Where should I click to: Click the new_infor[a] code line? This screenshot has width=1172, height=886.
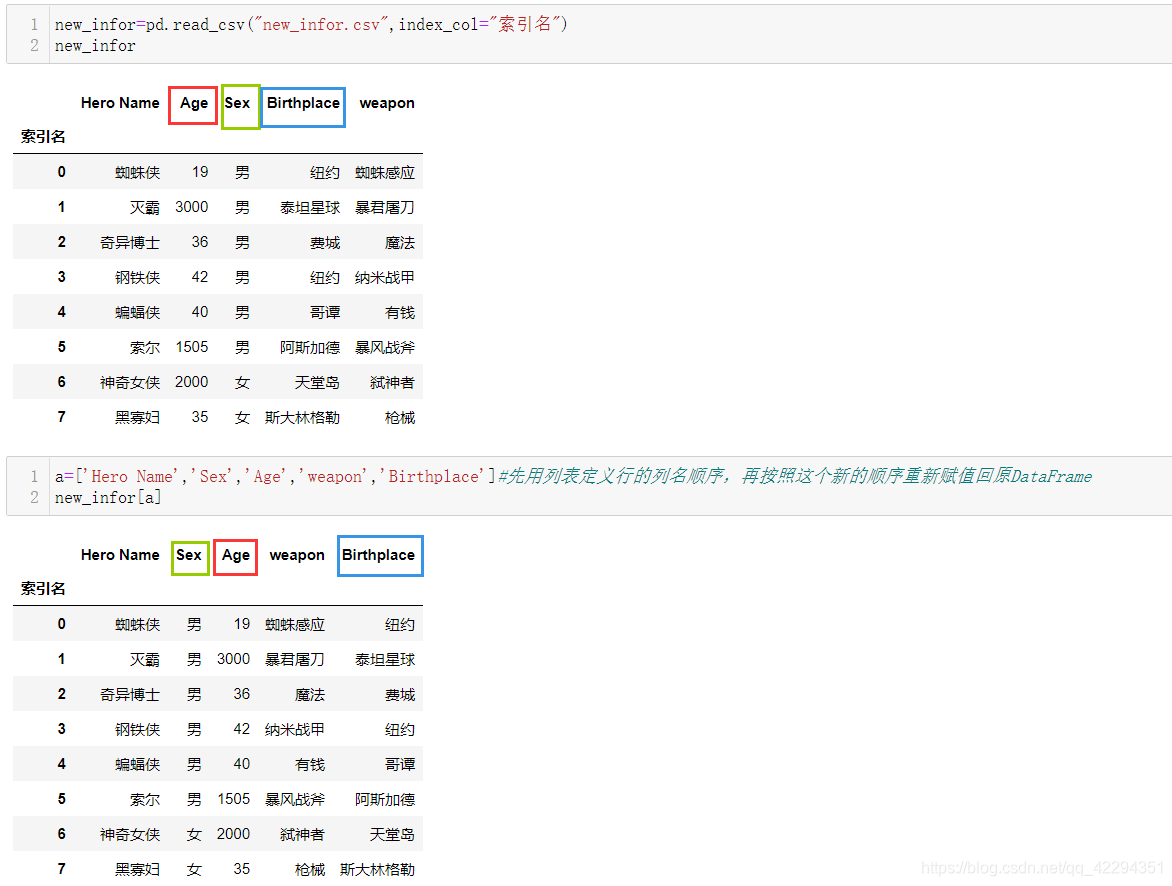point(108,497)
